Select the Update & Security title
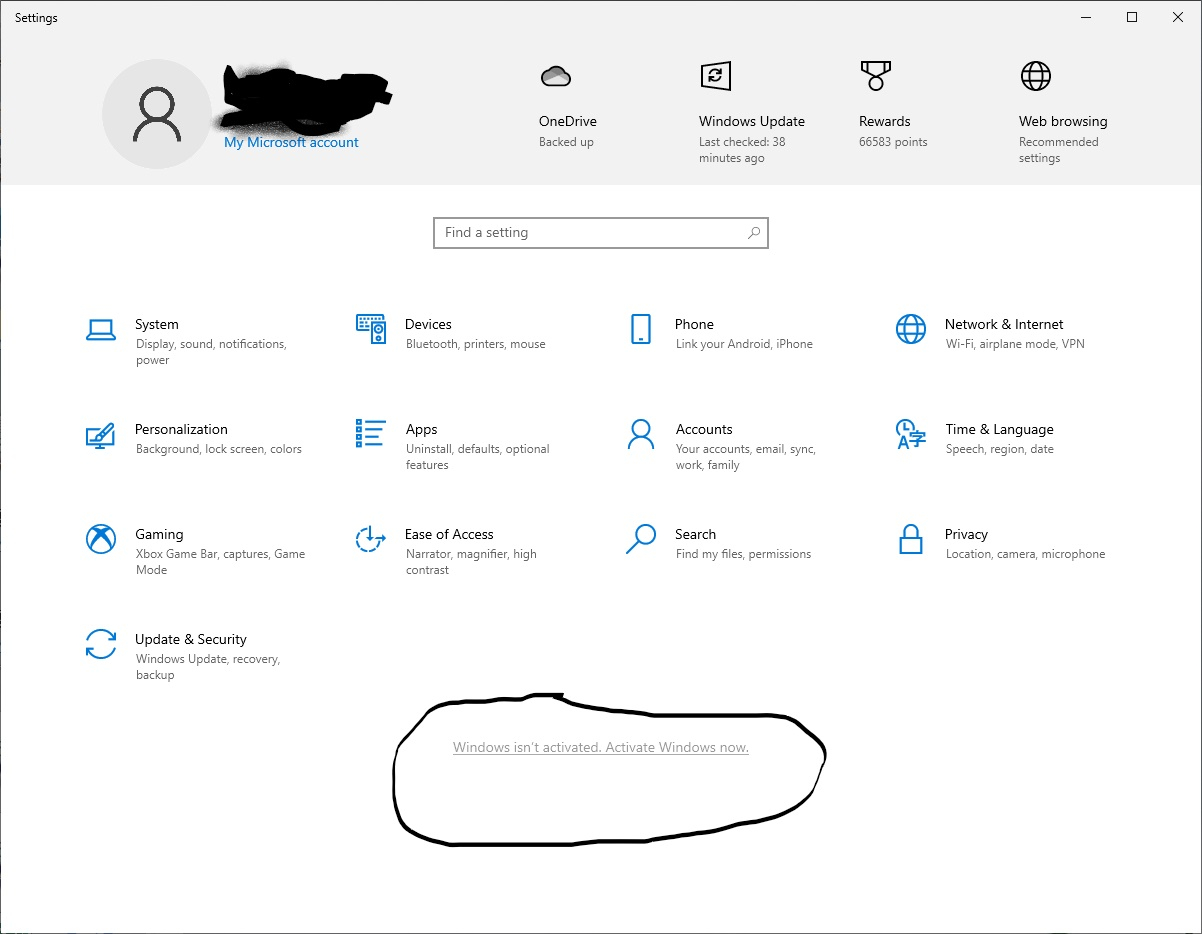 (x=191, y=639)
